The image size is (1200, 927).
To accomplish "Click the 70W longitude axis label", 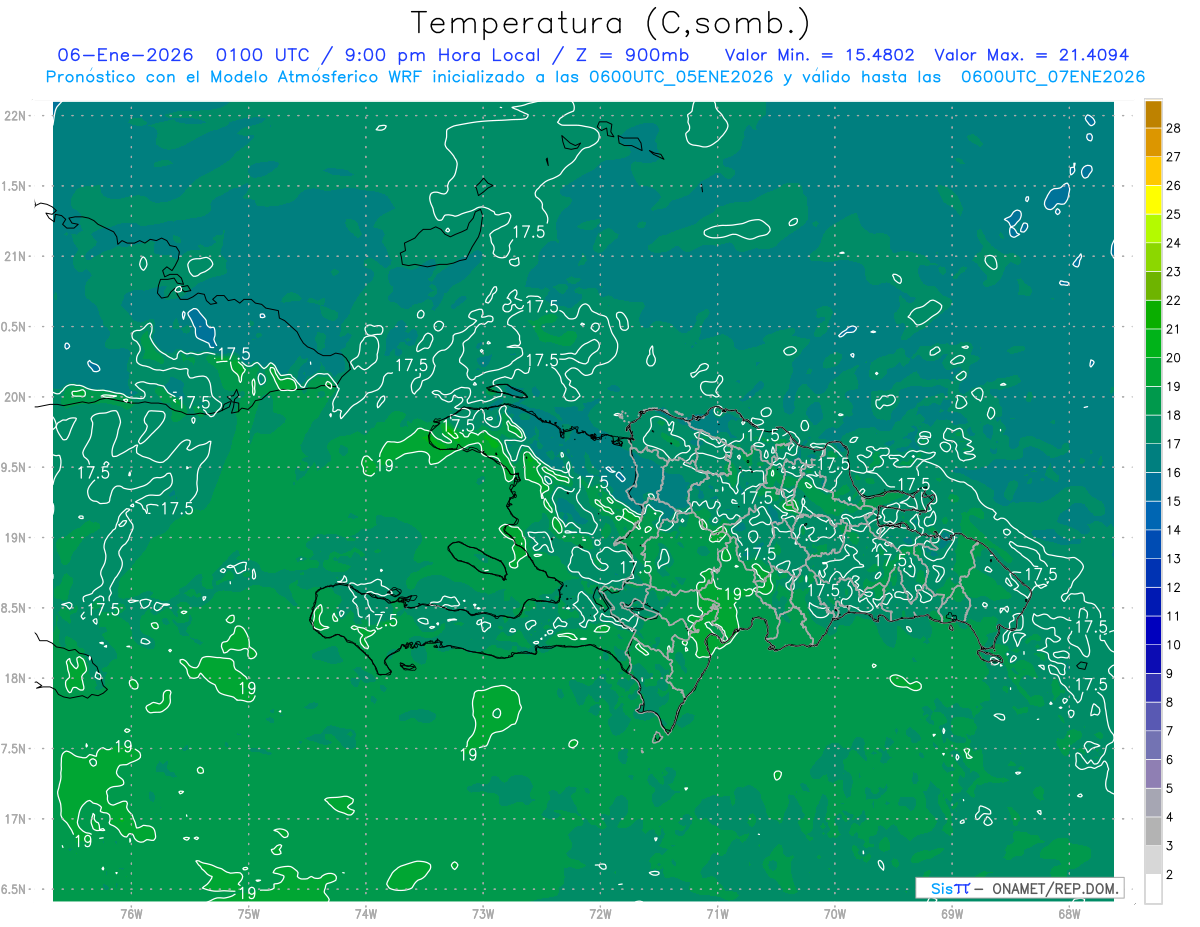I will [x=835, y=913].
